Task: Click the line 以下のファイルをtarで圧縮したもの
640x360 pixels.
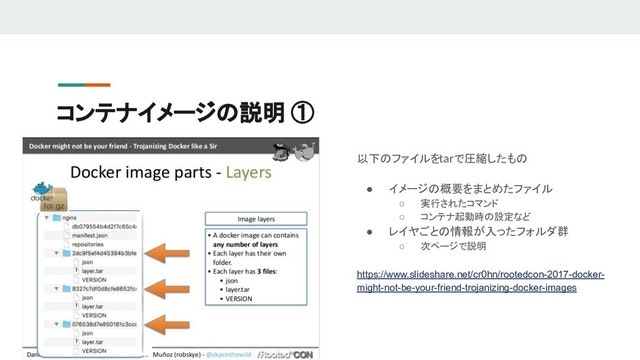Action: [442, 158]
